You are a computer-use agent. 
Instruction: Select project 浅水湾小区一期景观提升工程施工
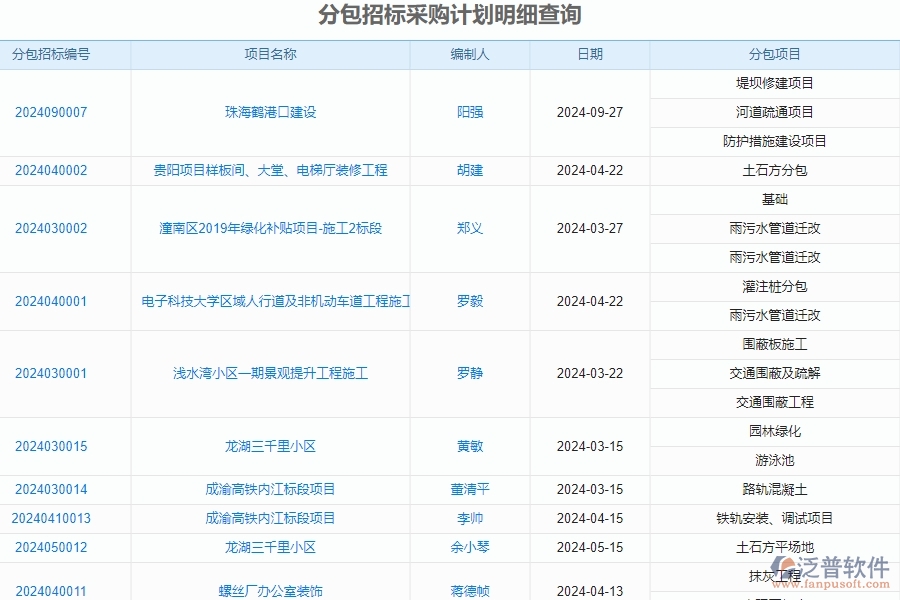(272, 373)
